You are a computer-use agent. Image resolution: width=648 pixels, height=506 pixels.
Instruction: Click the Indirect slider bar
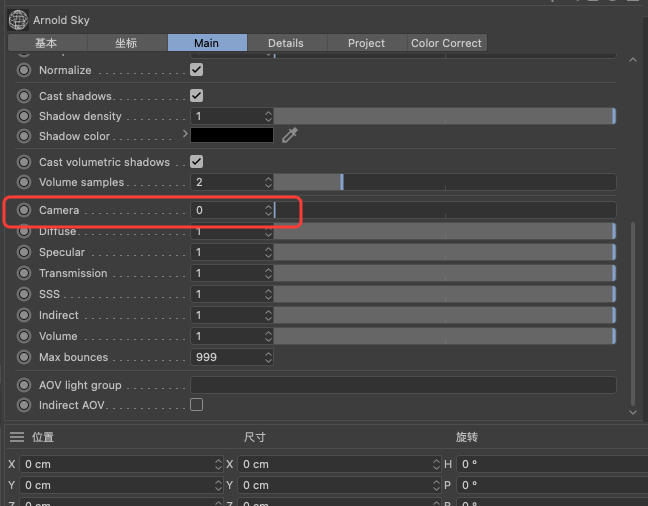445,315
